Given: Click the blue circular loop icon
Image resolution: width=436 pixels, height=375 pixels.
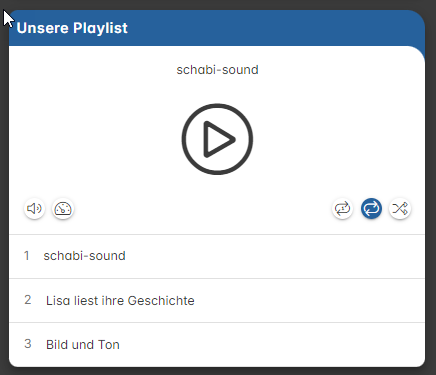Looking at the screenshot, I should (x=371, y=209).
